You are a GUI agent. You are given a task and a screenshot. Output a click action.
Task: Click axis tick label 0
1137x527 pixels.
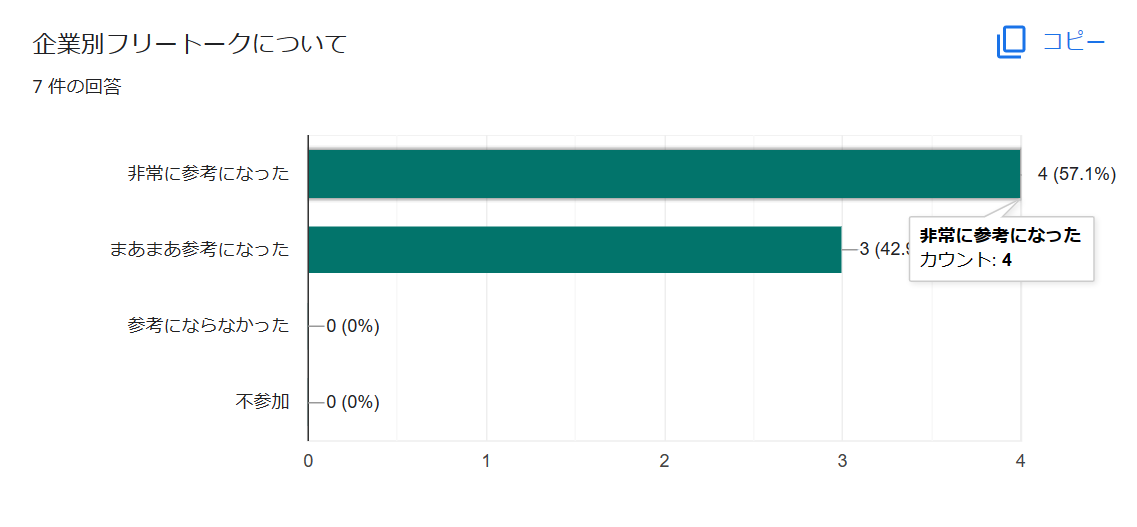[308, 461]
